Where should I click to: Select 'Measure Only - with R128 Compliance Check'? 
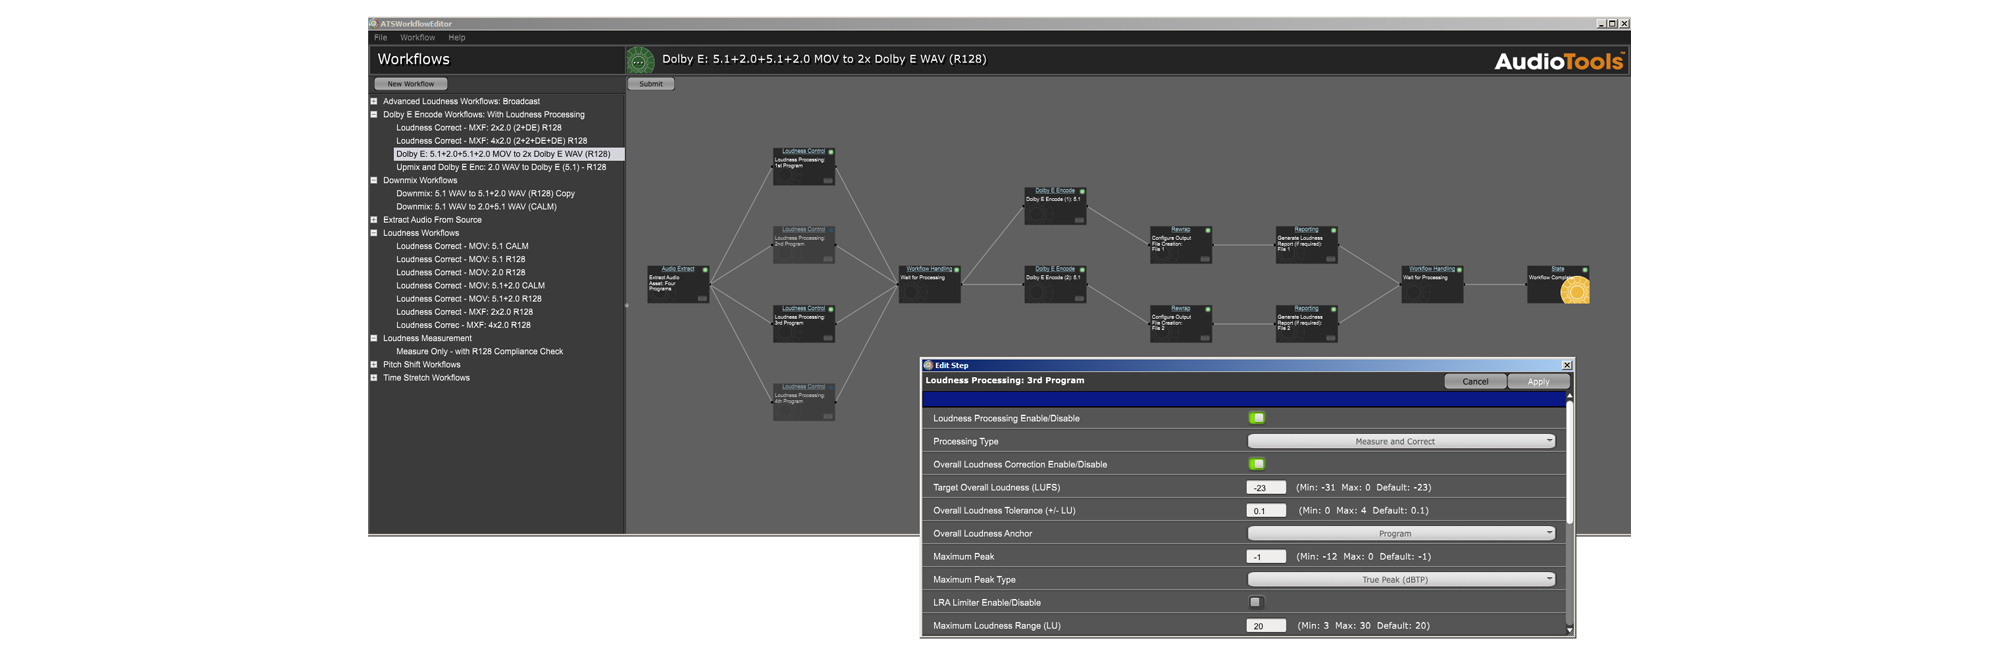pyautogui.click(x=479, y=351)
